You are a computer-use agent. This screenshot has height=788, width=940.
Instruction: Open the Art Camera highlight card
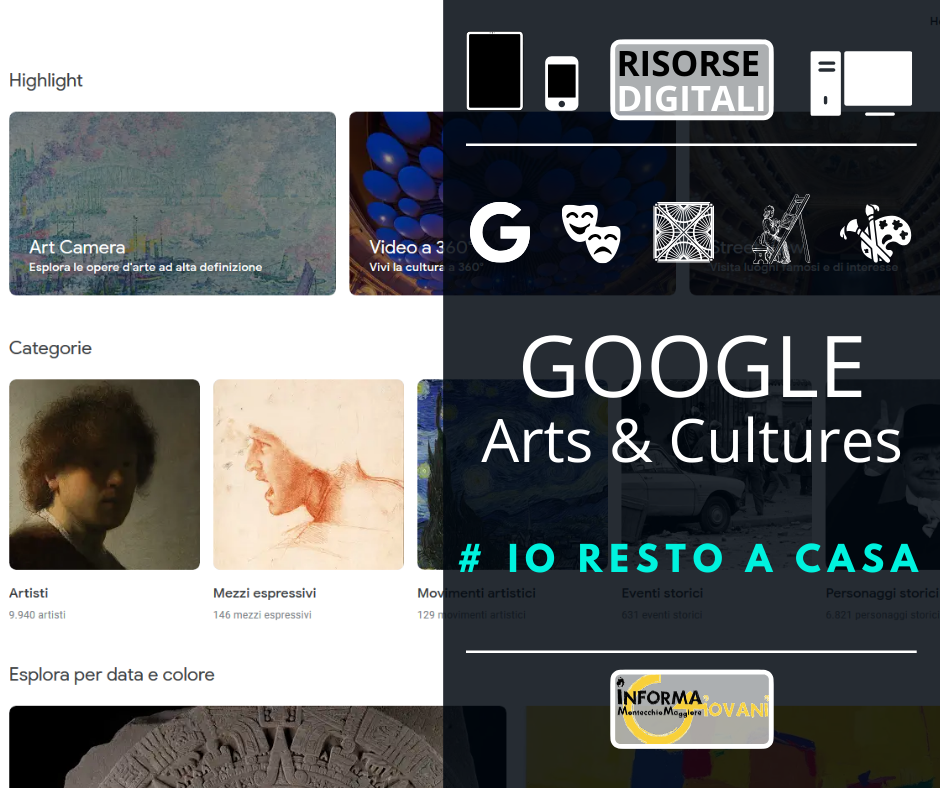tap(173, 203)
